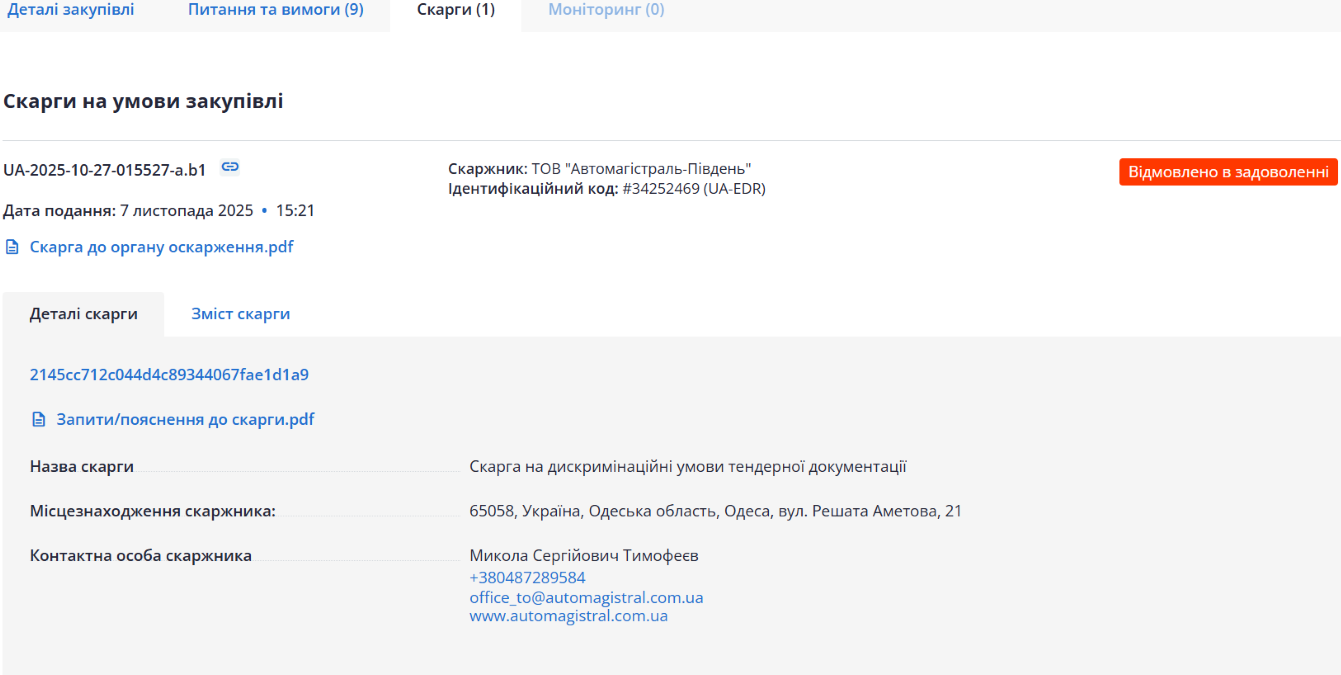Click the Скарги на умови закупівлі heading
The height and width of the screenshot is (675, 1341).
(x=143, y=102)
